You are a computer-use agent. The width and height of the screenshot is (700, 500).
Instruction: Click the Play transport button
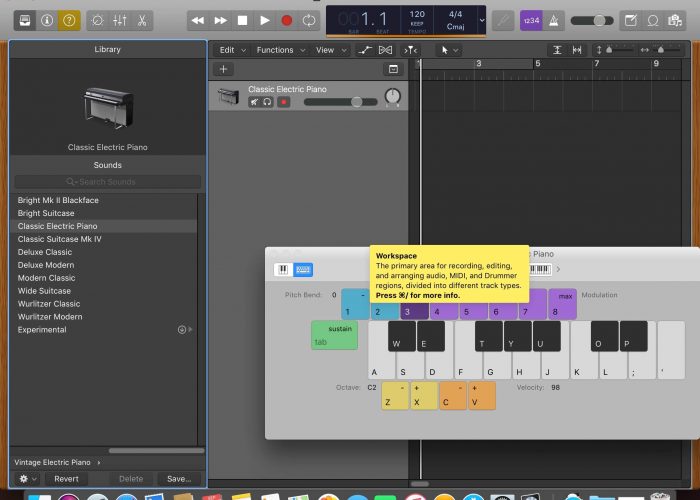[265, 21]
